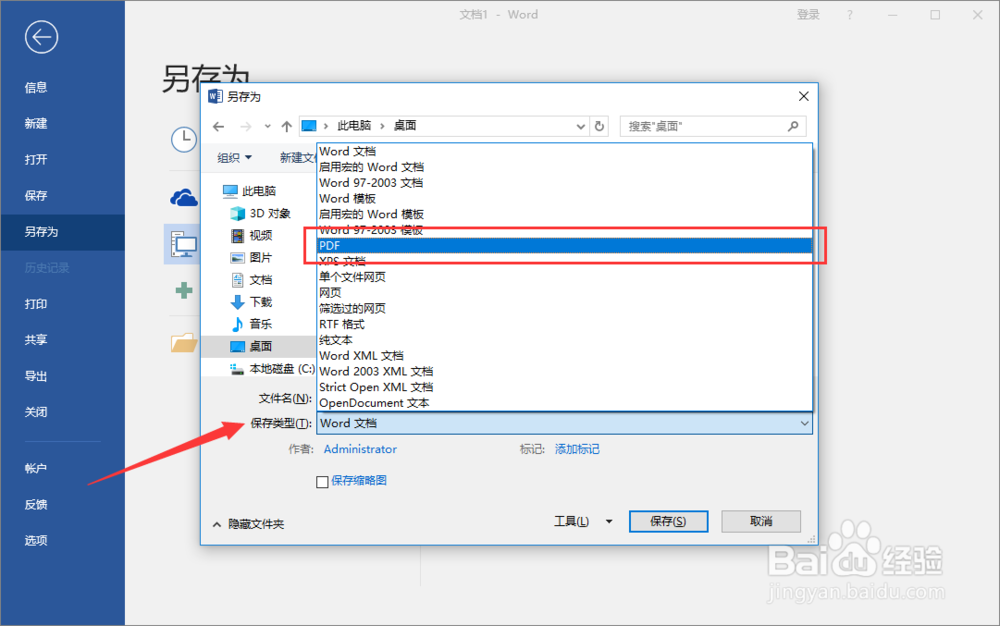Viewport: 1000px width, 626px height.
Task: Open the 保存类型 combo box
Action: point(564,423)
